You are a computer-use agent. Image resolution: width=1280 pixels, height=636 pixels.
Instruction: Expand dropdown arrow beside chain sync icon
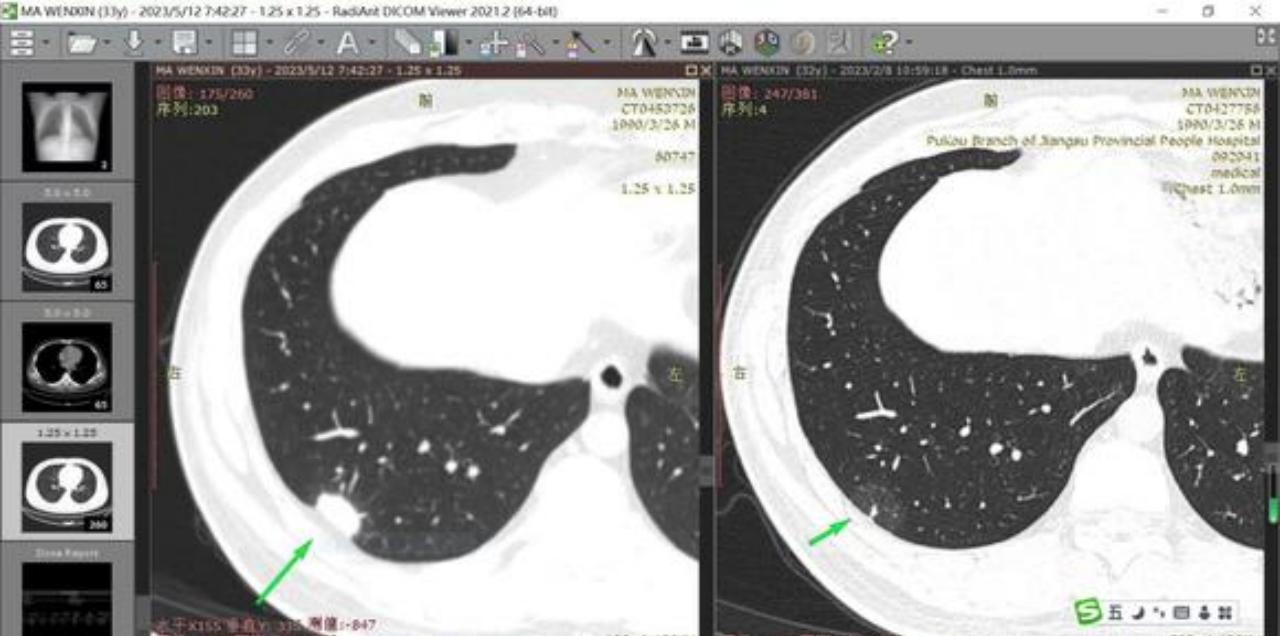tap(321, 43)
